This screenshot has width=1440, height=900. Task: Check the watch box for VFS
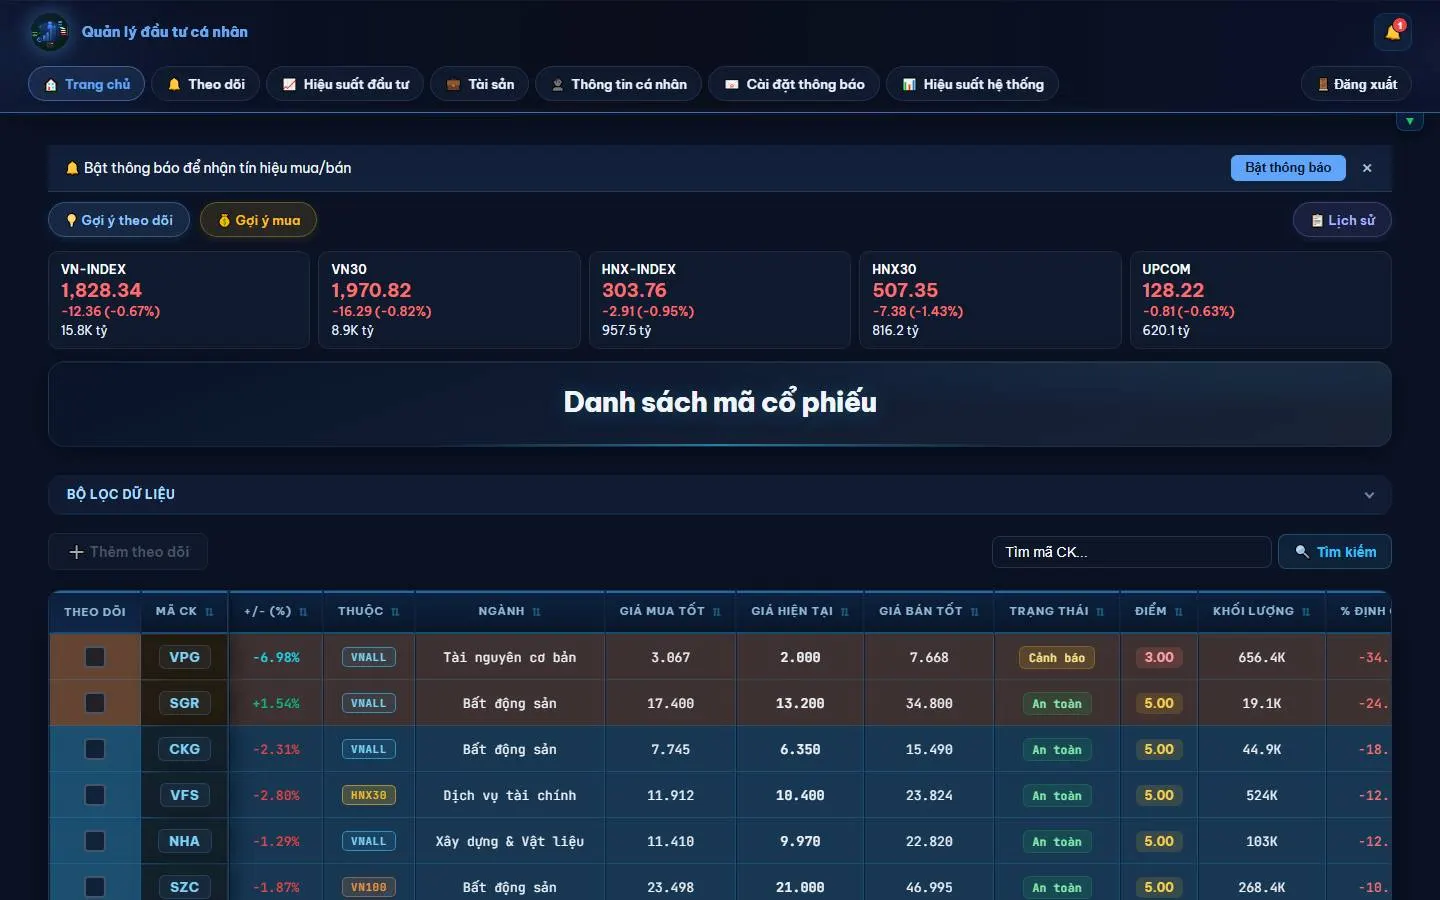pyautogui.click(x=95, y=795)
